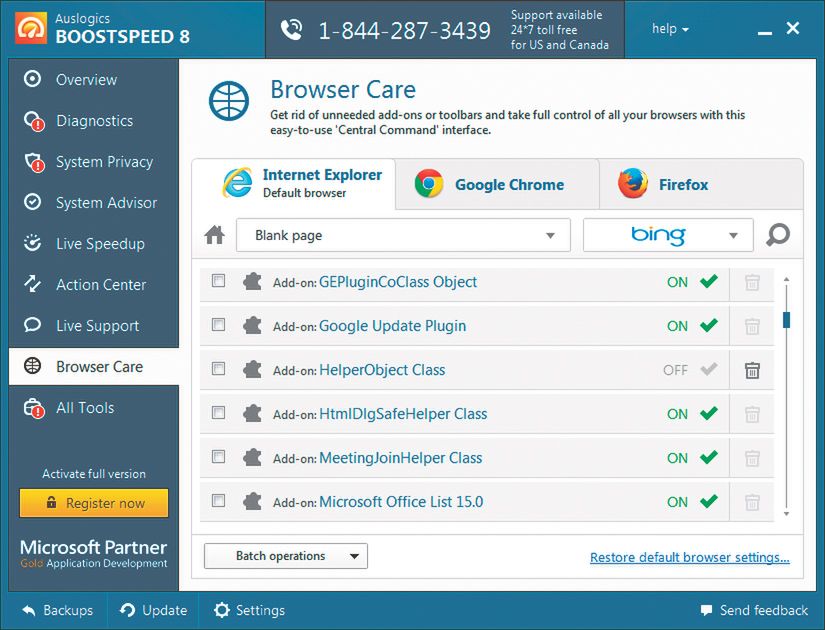Screen dimensions: 825x630
Task: Tick the HelperObject Class checkbox
Action: coord(218,368)
